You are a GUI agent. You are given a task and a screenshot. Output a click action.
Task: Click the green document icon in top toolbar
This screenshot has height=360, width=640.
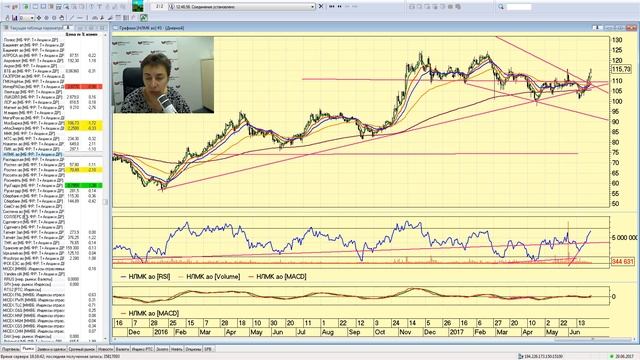26,7
